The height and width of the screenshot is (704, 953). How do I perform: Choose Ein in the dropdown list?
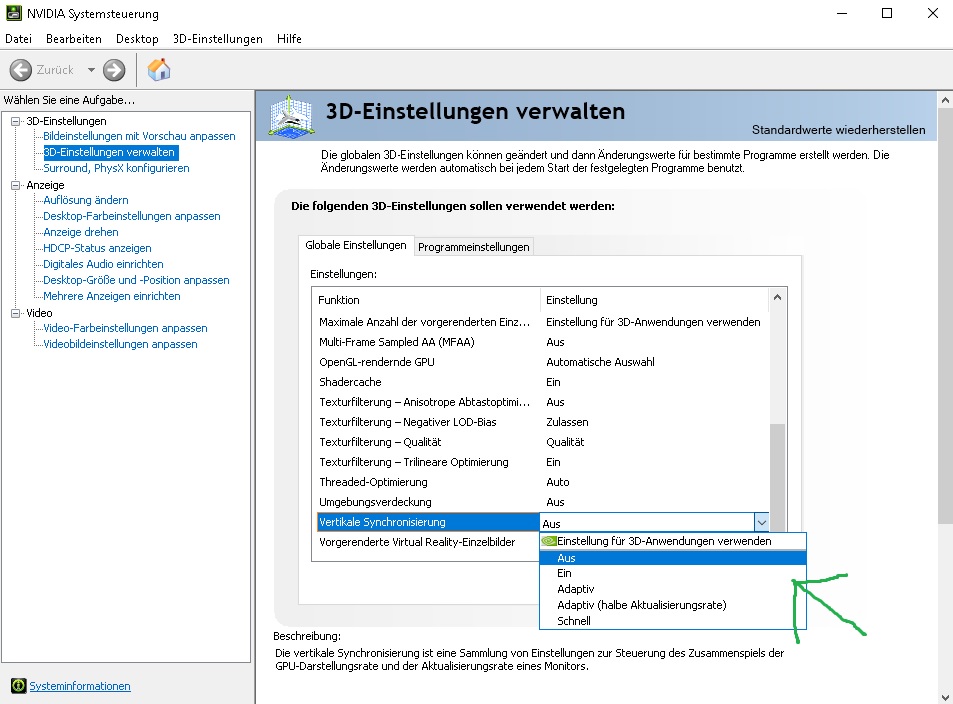pyautogui.click(x=673, y=573)
